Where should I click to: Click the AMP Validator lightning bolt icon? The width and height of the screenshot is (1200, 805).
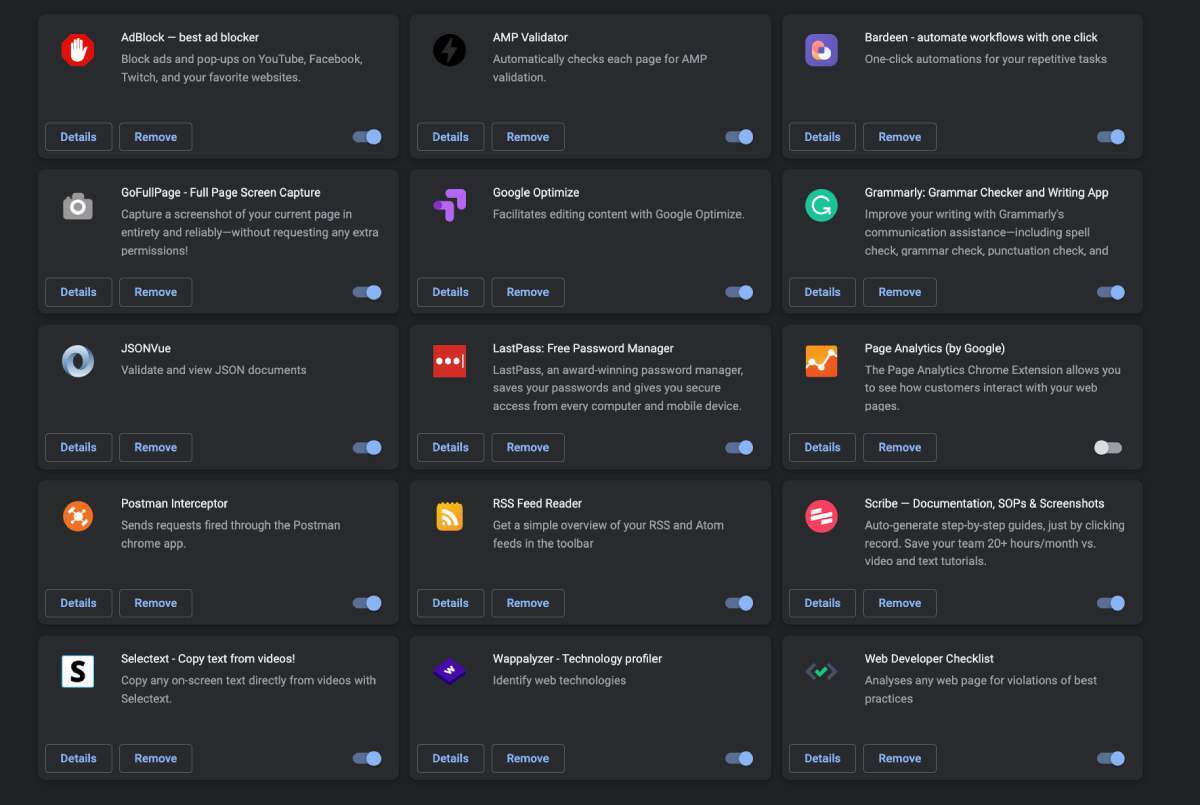[449, 50]
